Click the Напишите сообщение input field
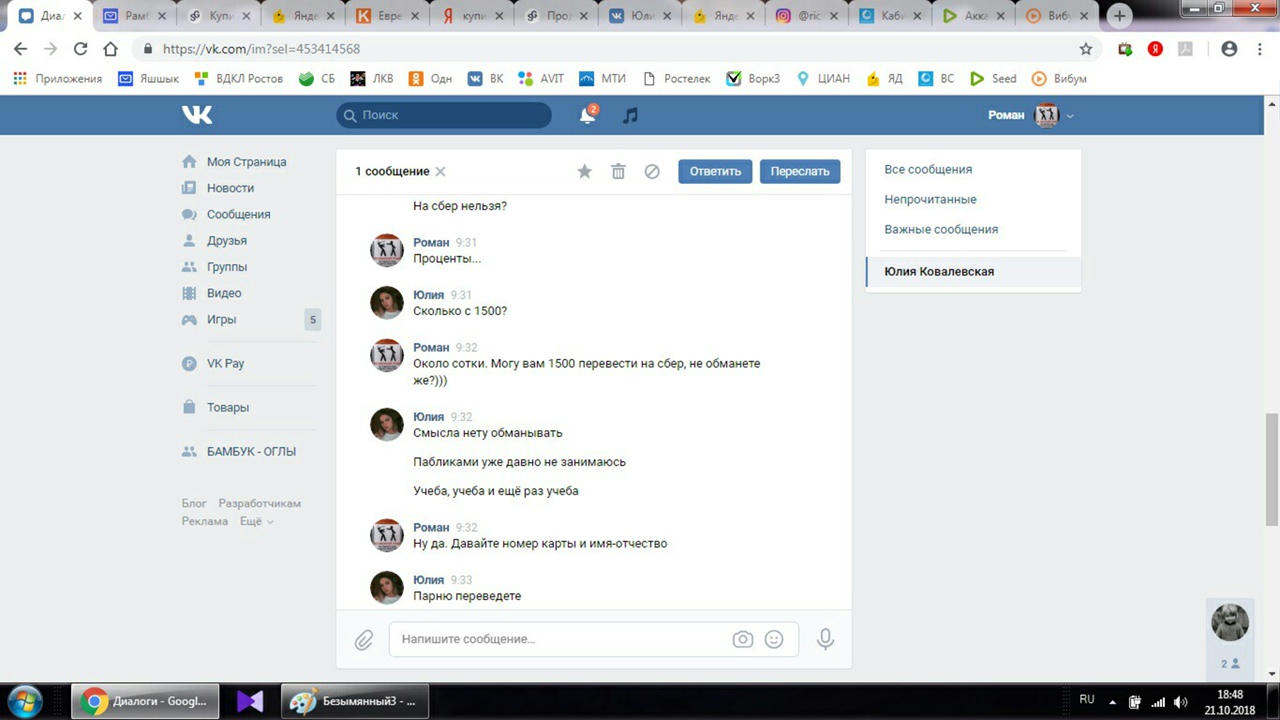1280x720 pixels. coord(560,639)
